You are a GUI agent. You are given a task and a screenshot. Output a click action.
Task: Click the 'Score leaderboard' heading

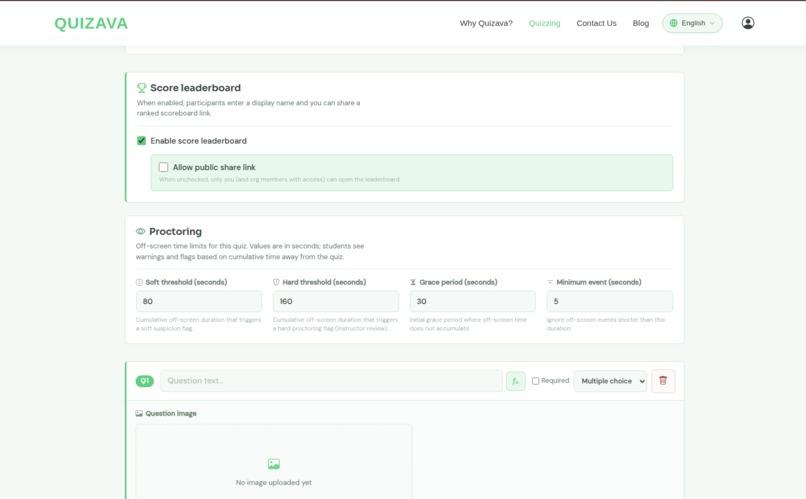[195, 88]
